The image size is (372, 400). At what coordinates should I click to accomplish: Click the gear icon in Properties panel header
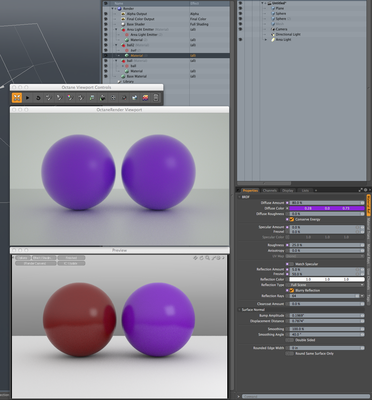click(x=367, y=190)
